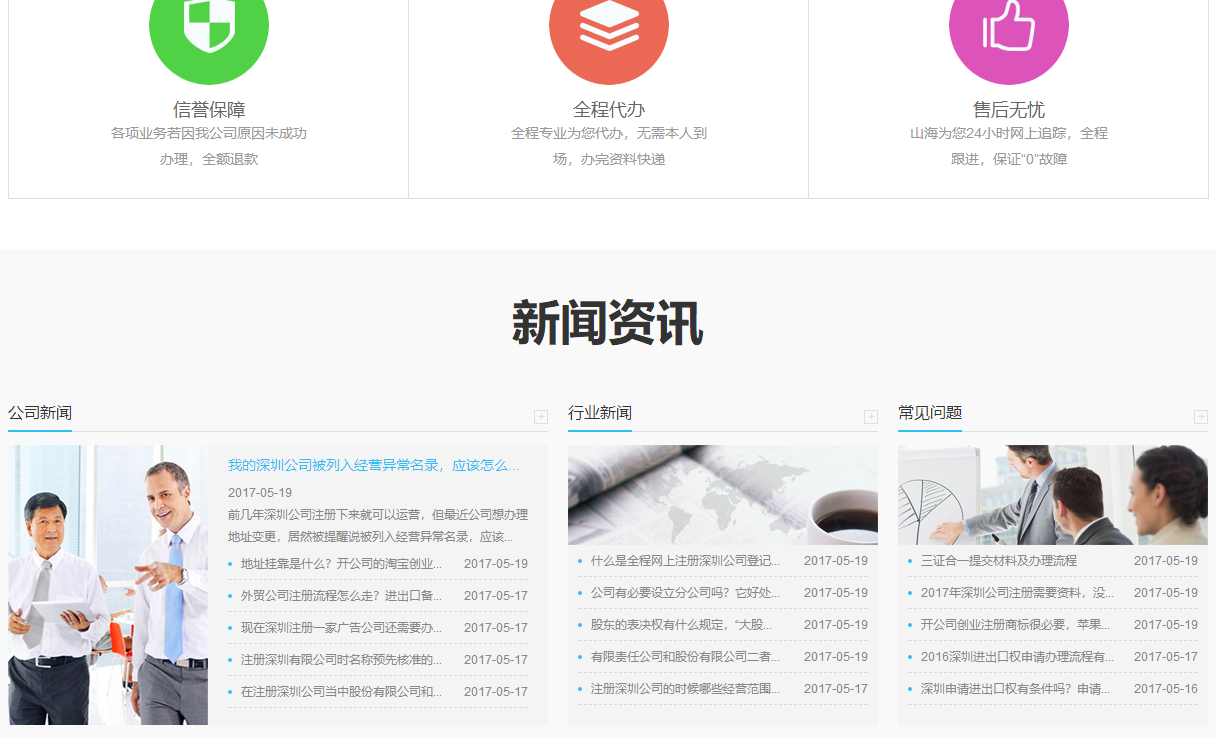Click the plus icon beside 行业新闻
This screenshot has width=1216, height=737.
tap(869, 417)
